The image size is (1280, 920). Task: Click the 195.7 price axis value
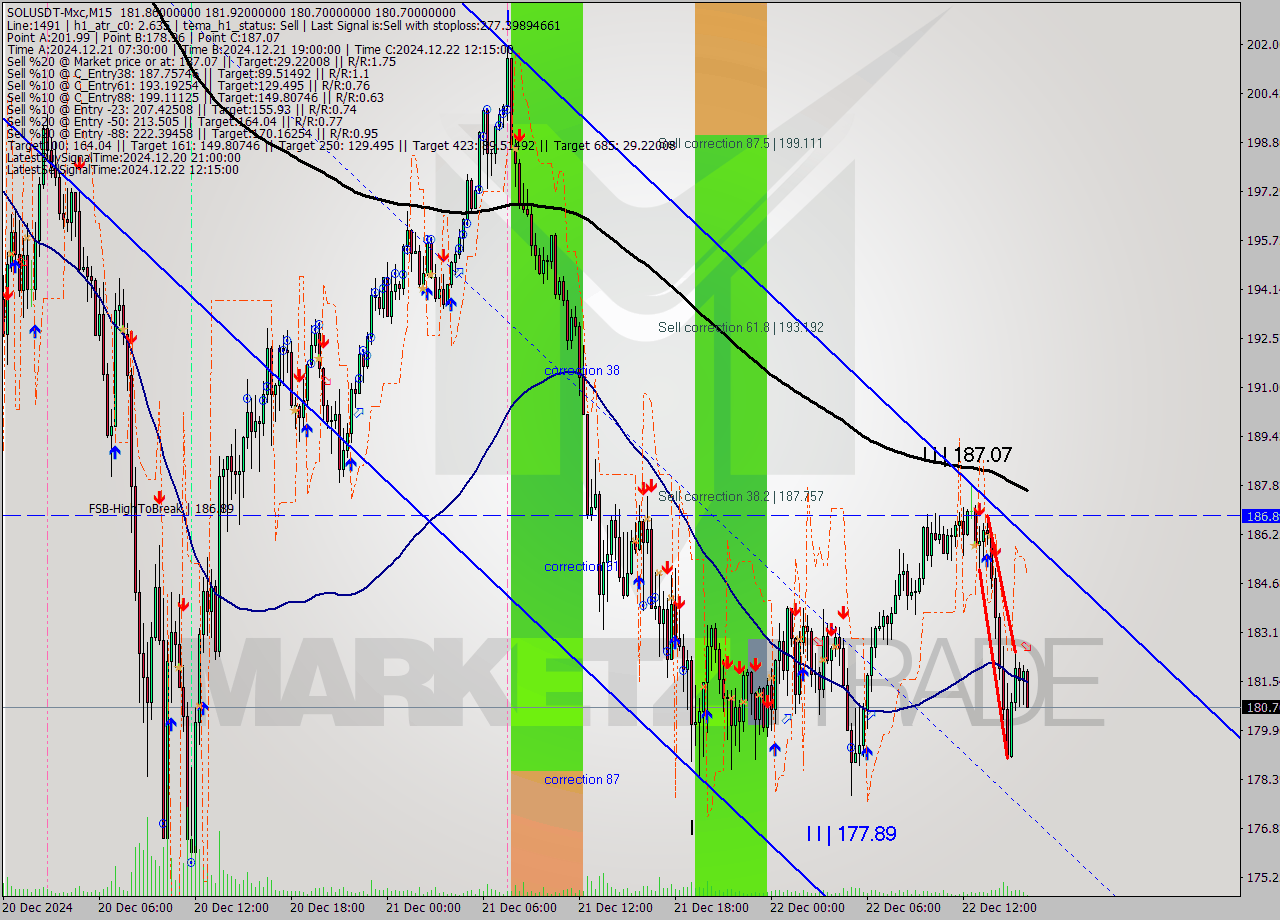click(1263, 240)
